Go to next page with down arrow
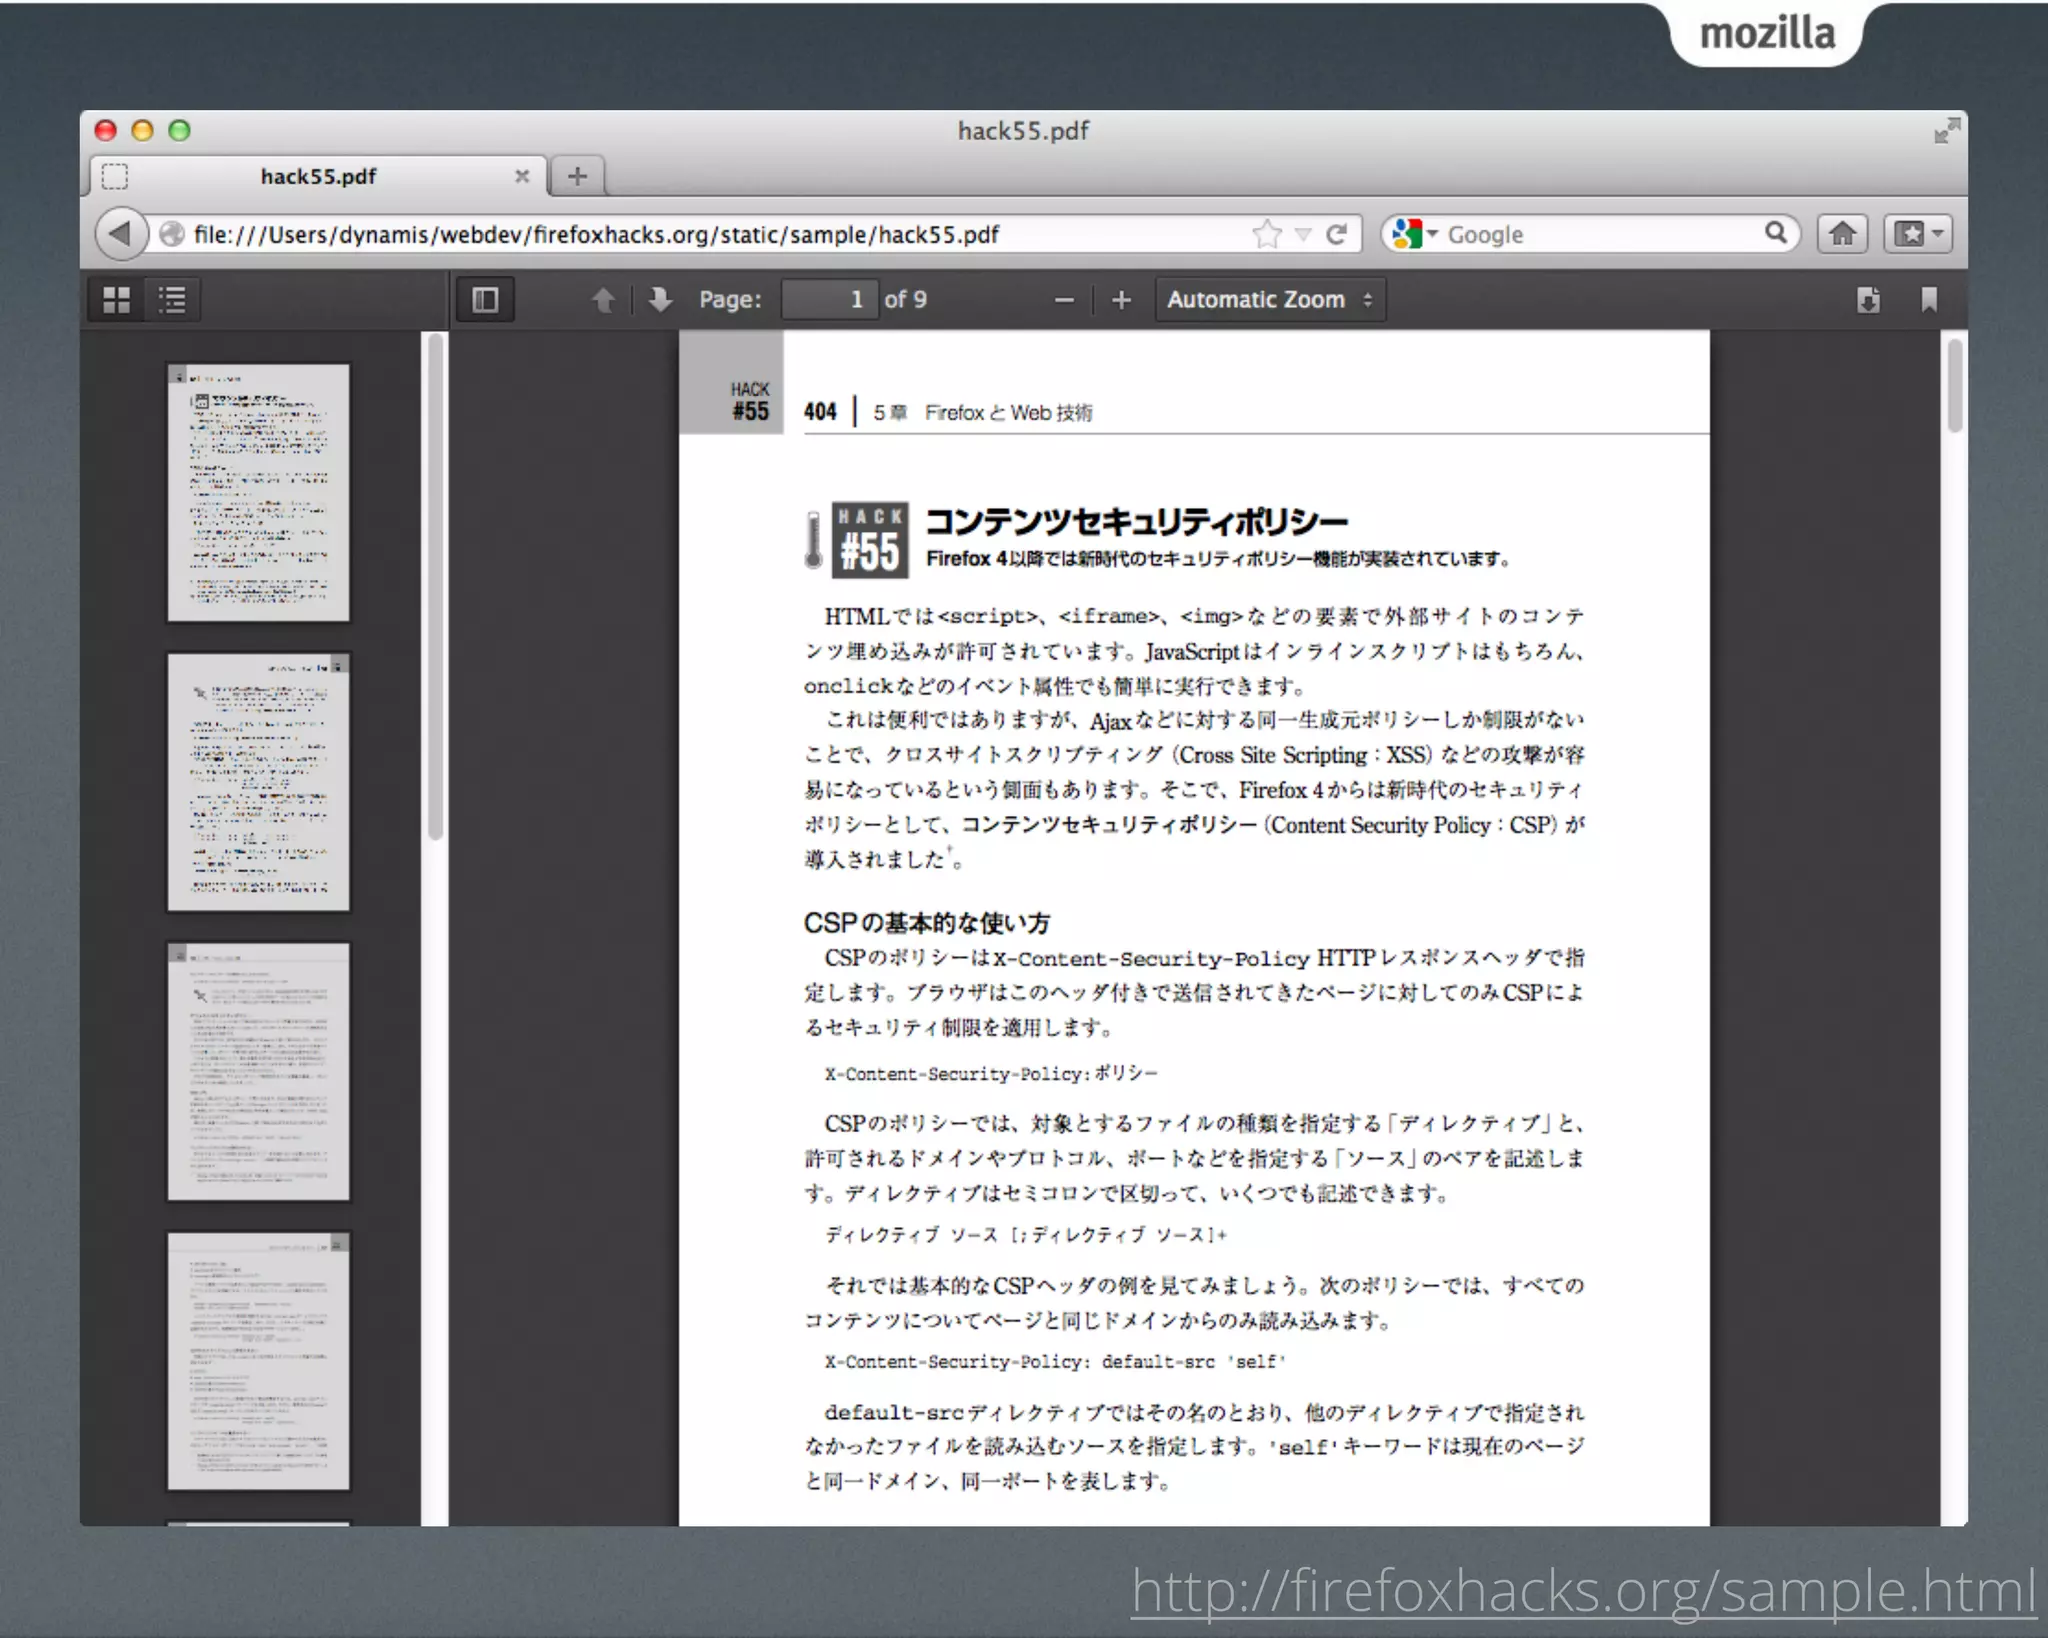The image size is (2048, 1638). 660,299
